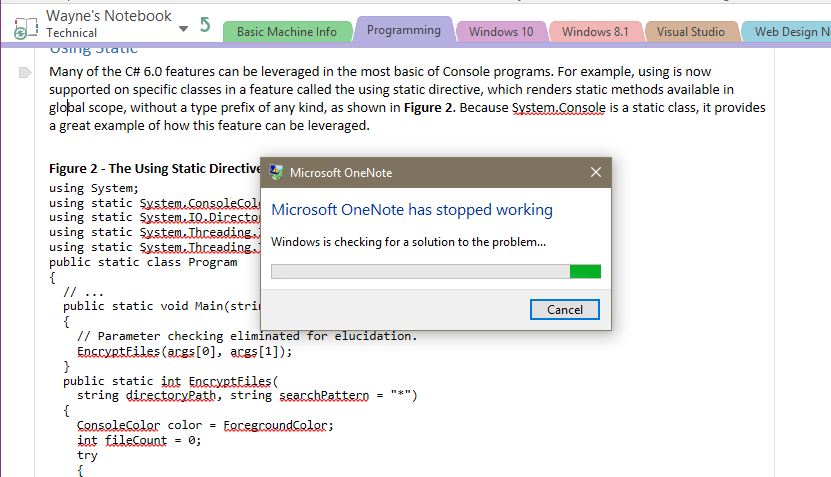Viewport: 831px width, 477px height.
Task: Cancel the solution check in dialog
Action: [564, 310]
